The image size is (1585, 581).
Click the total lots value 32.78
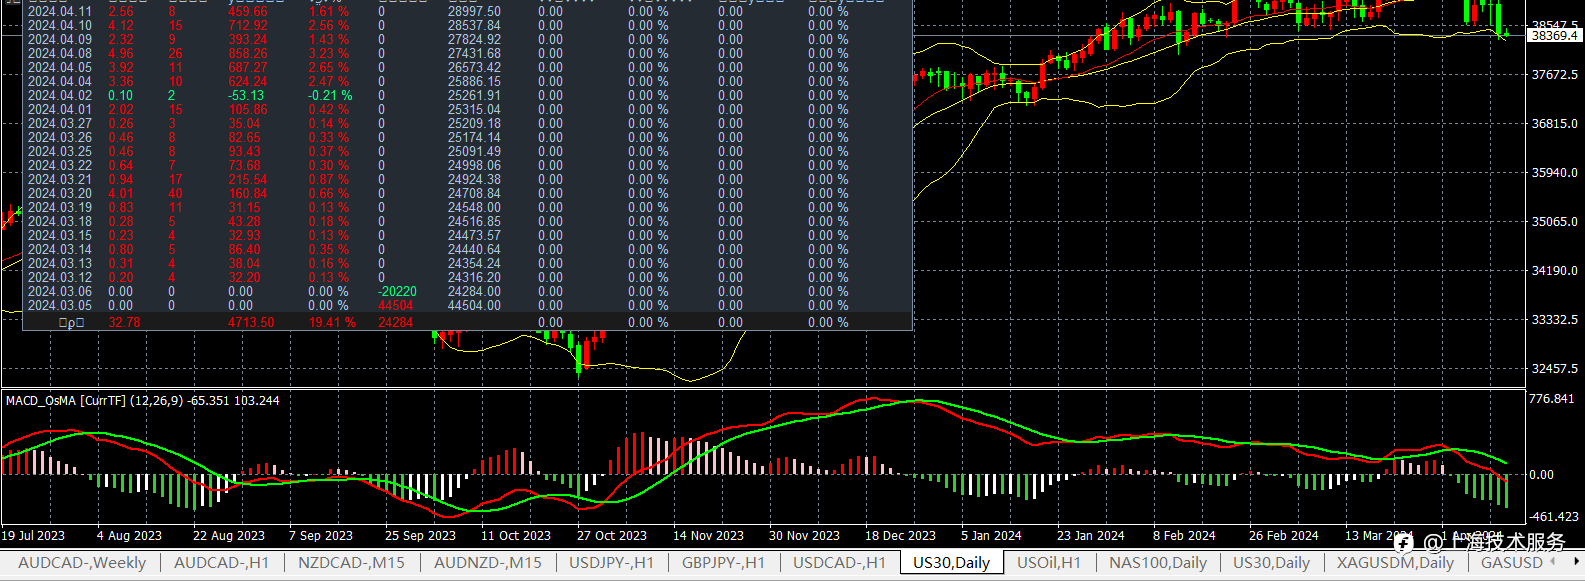pyautogui.click(x=124, y=323)
